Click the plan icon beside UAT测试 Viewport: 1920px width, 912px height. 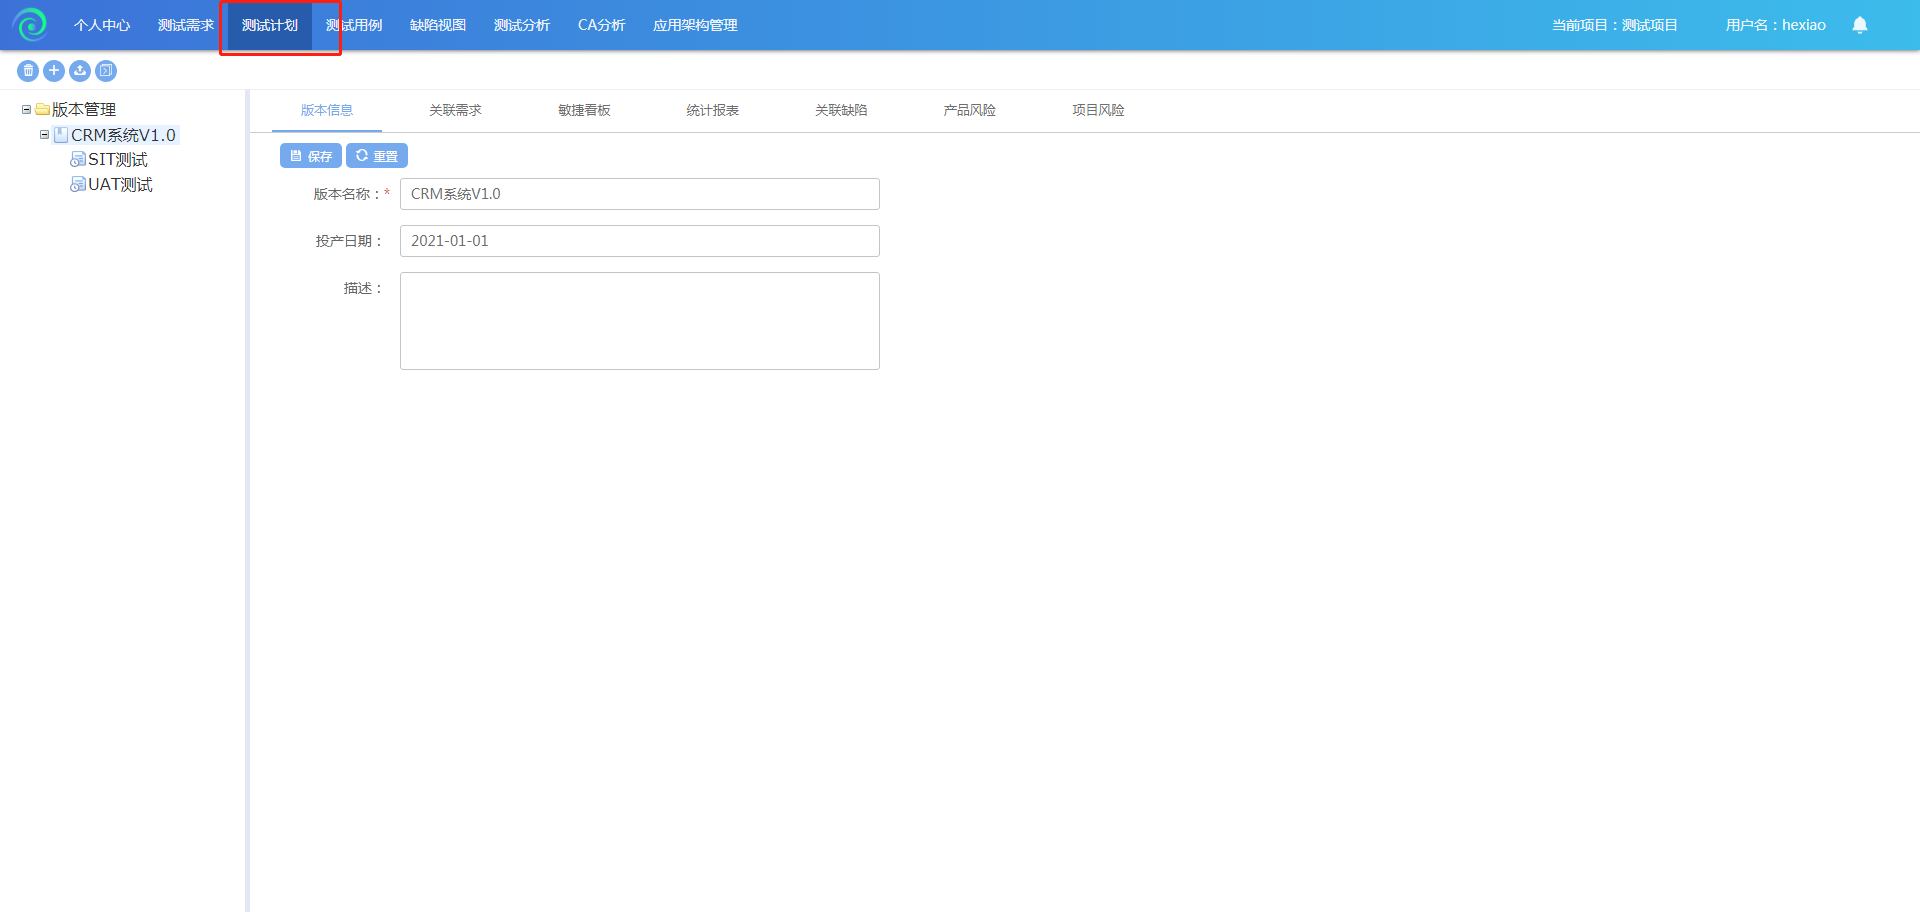point(78,185)
